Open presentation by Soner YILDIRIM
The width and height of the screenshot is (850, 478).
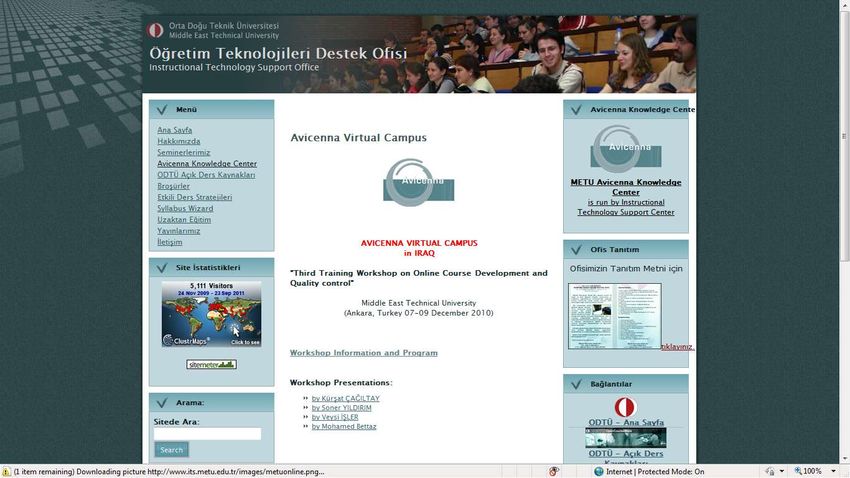342,408
